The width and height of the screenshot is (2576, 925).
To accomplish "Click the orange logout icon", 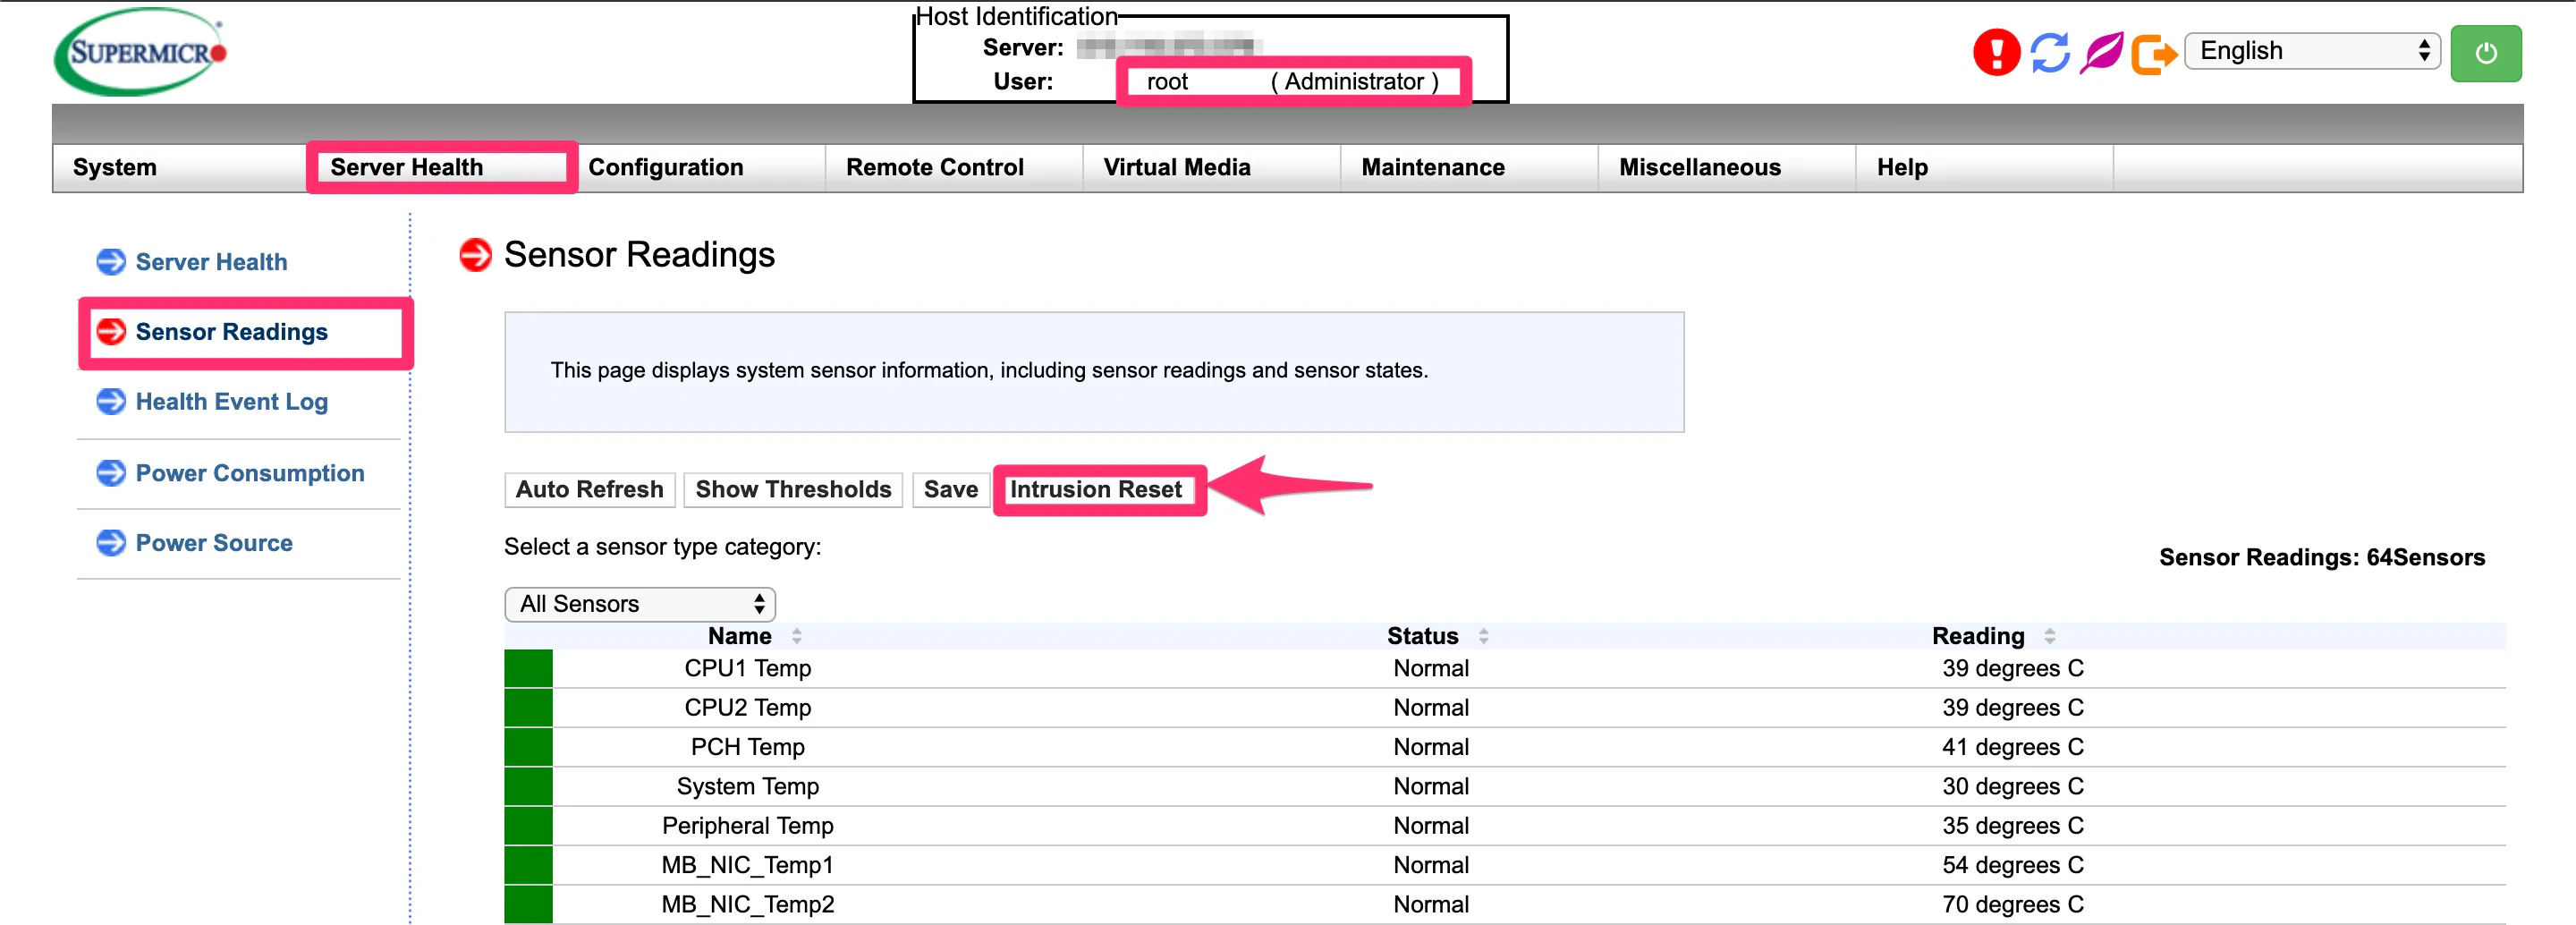I will pos(2153,53).
